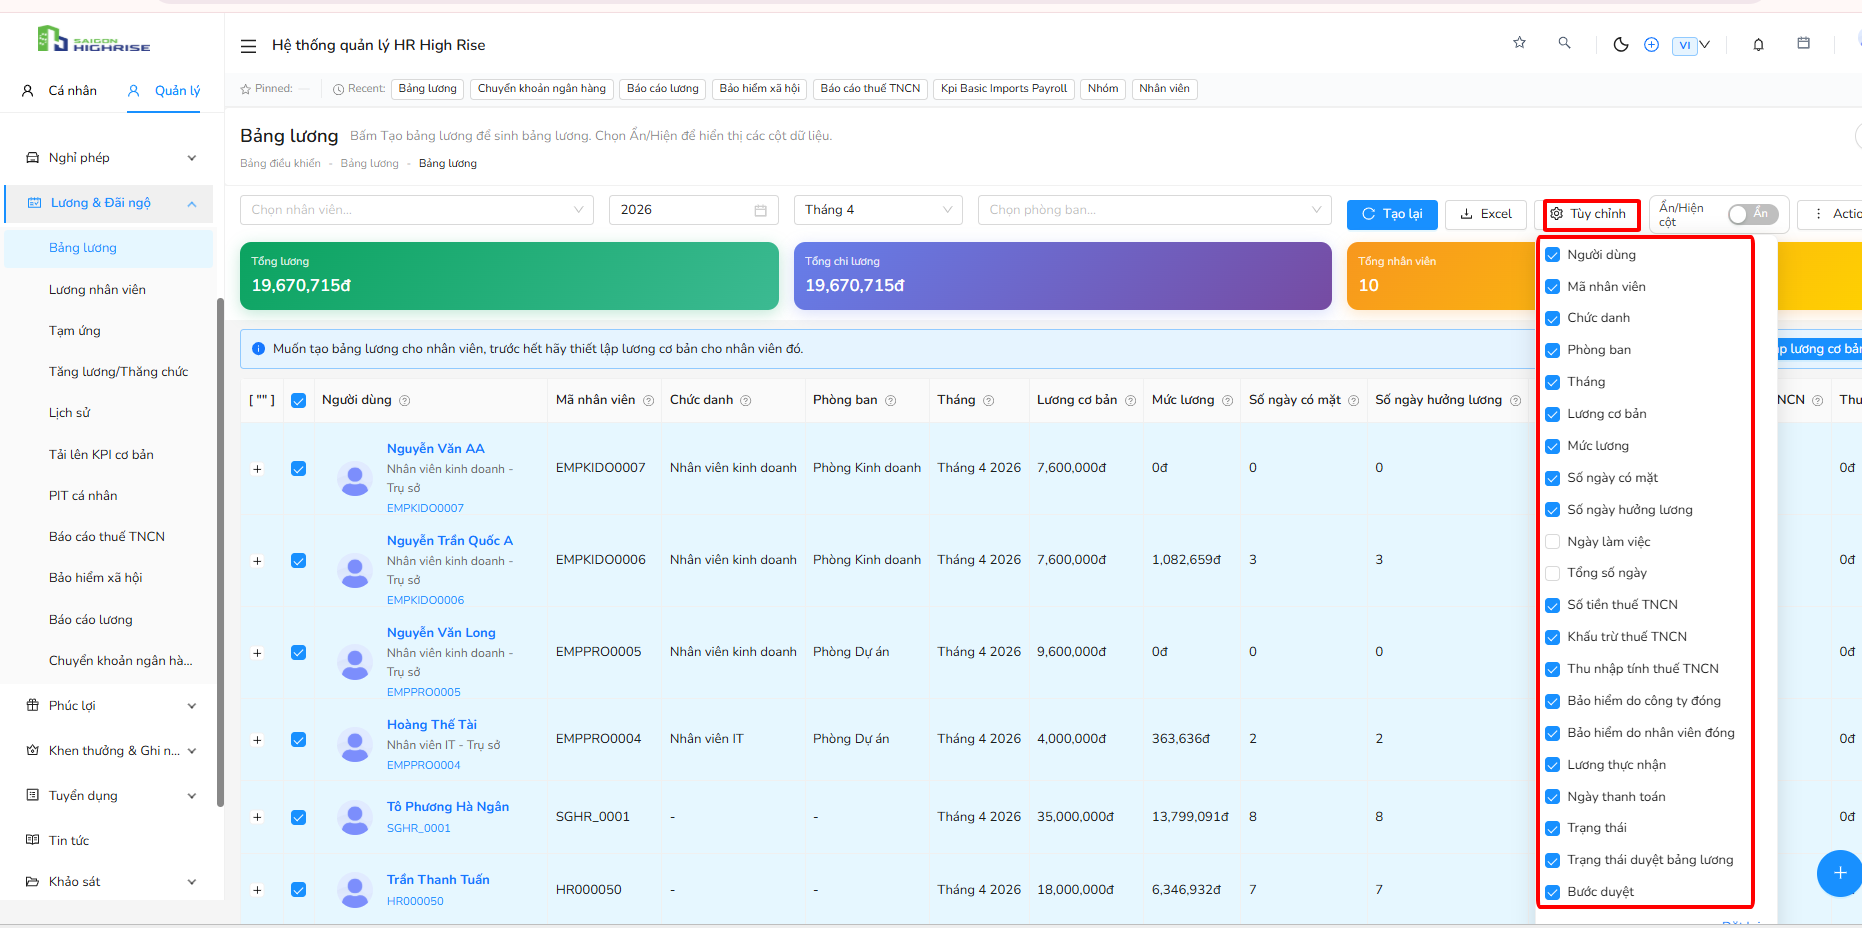Uncheck Mã nhân viên column option
Screen dimensions: 1862x928
[x=1552, y=287]
